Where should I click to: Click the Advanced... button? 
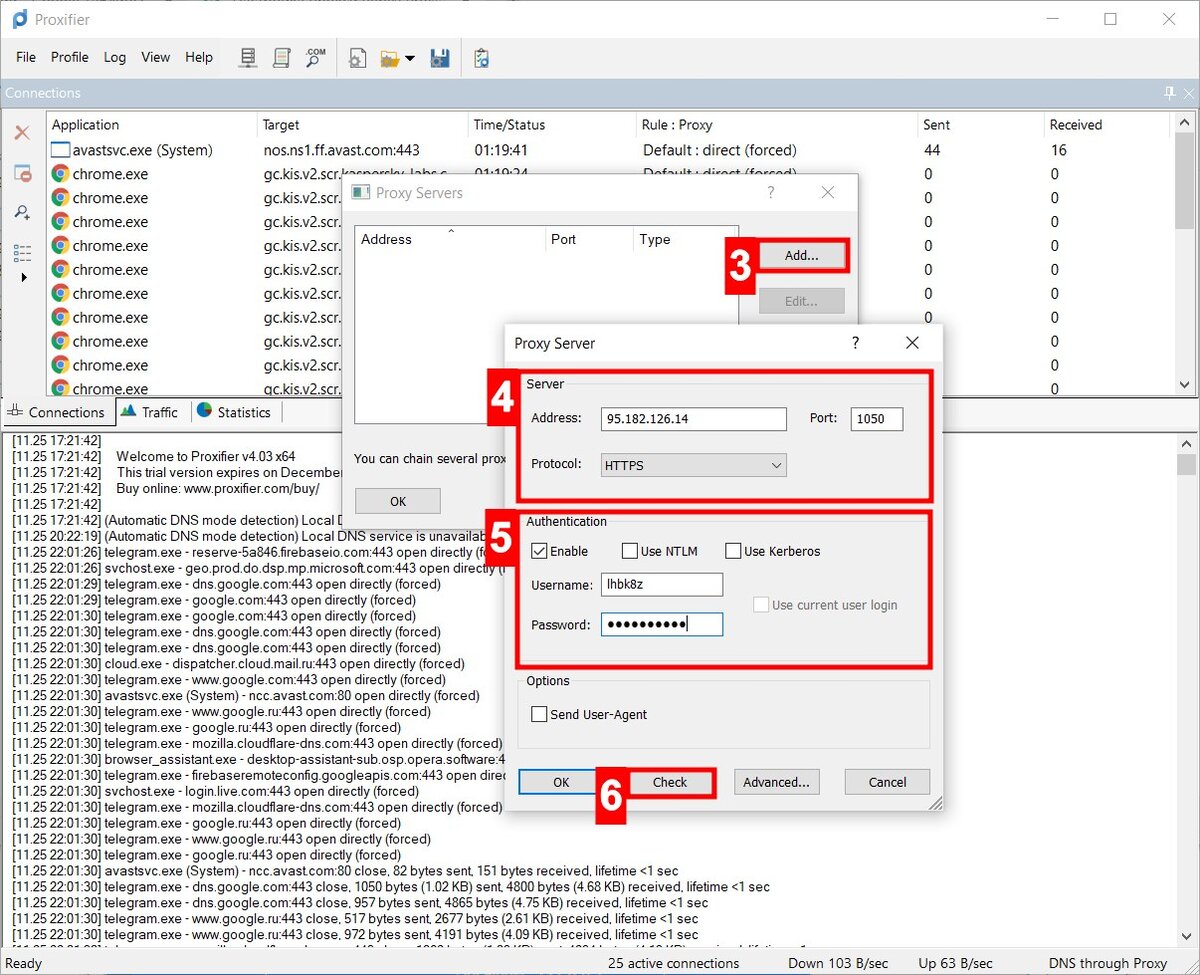[777, 782]
